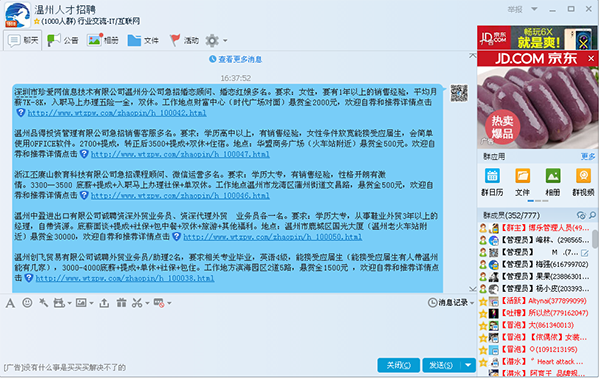Open dropdown arrow next to picture icon
Screen dimensions: 600x378
tap(91, 303)
